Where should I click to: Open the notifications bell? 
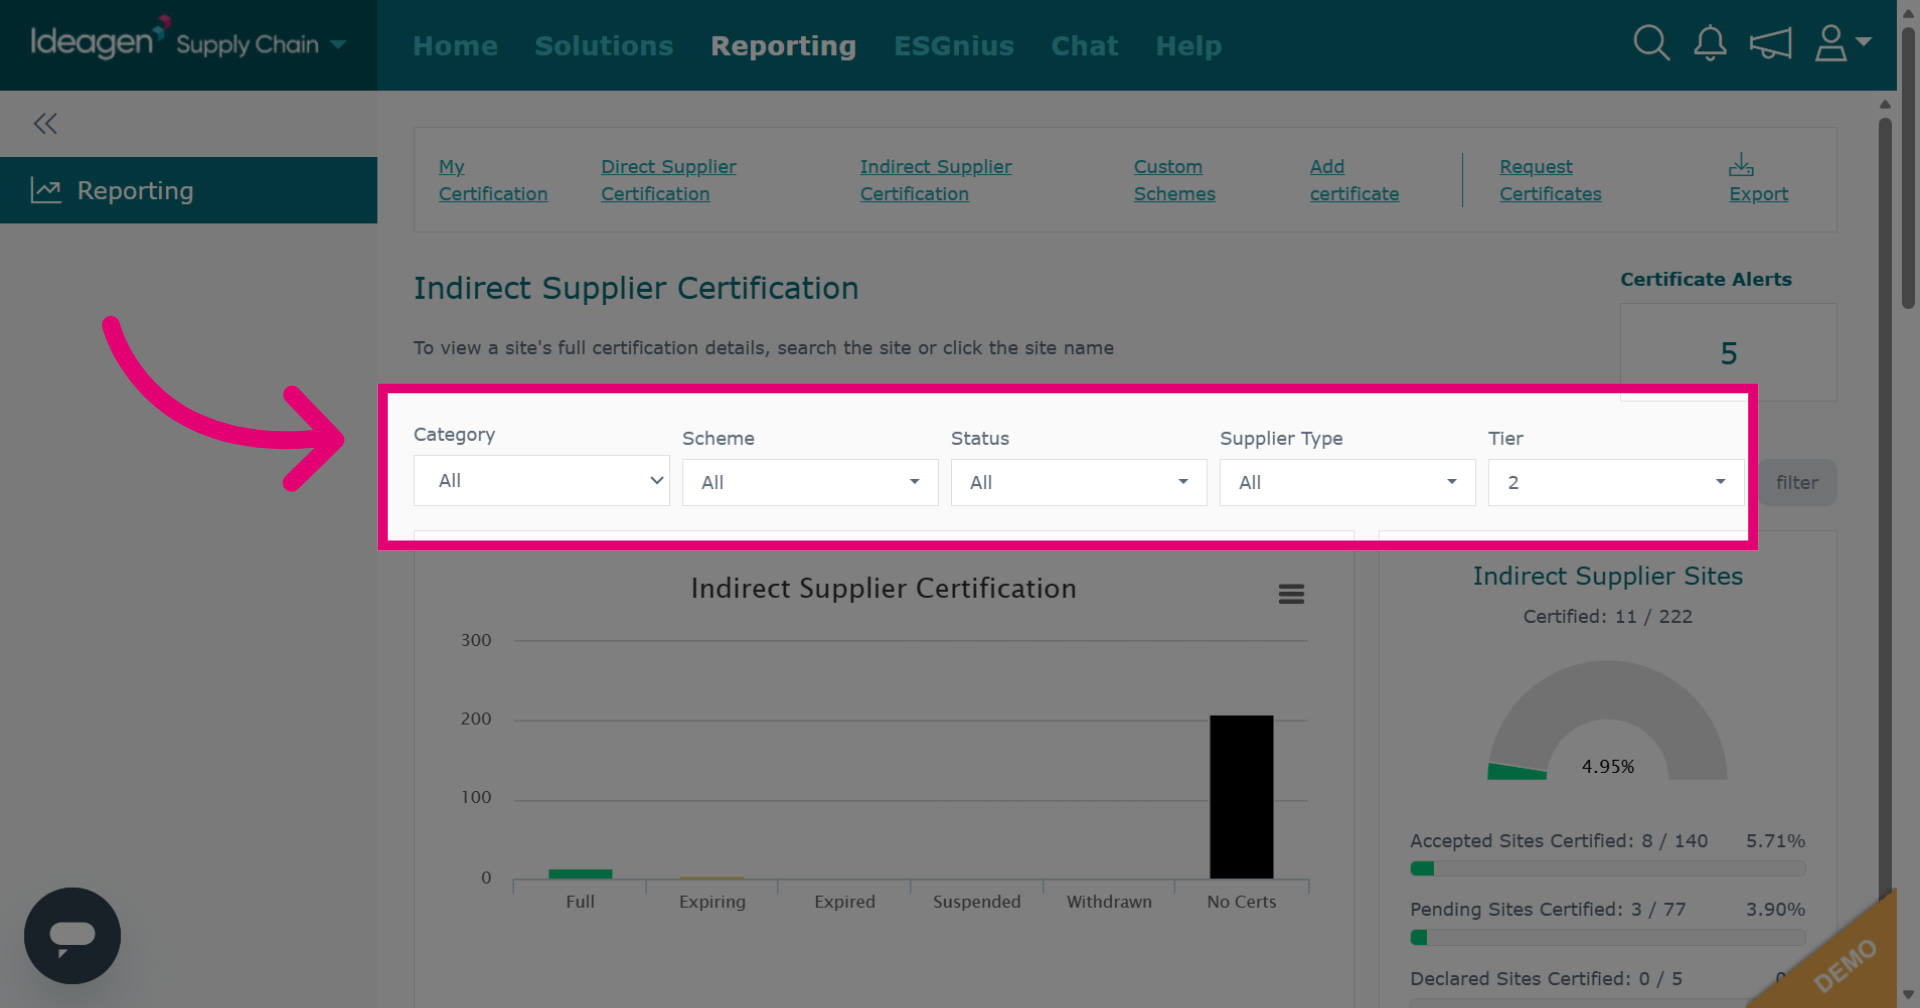[x=1710, y=43]
